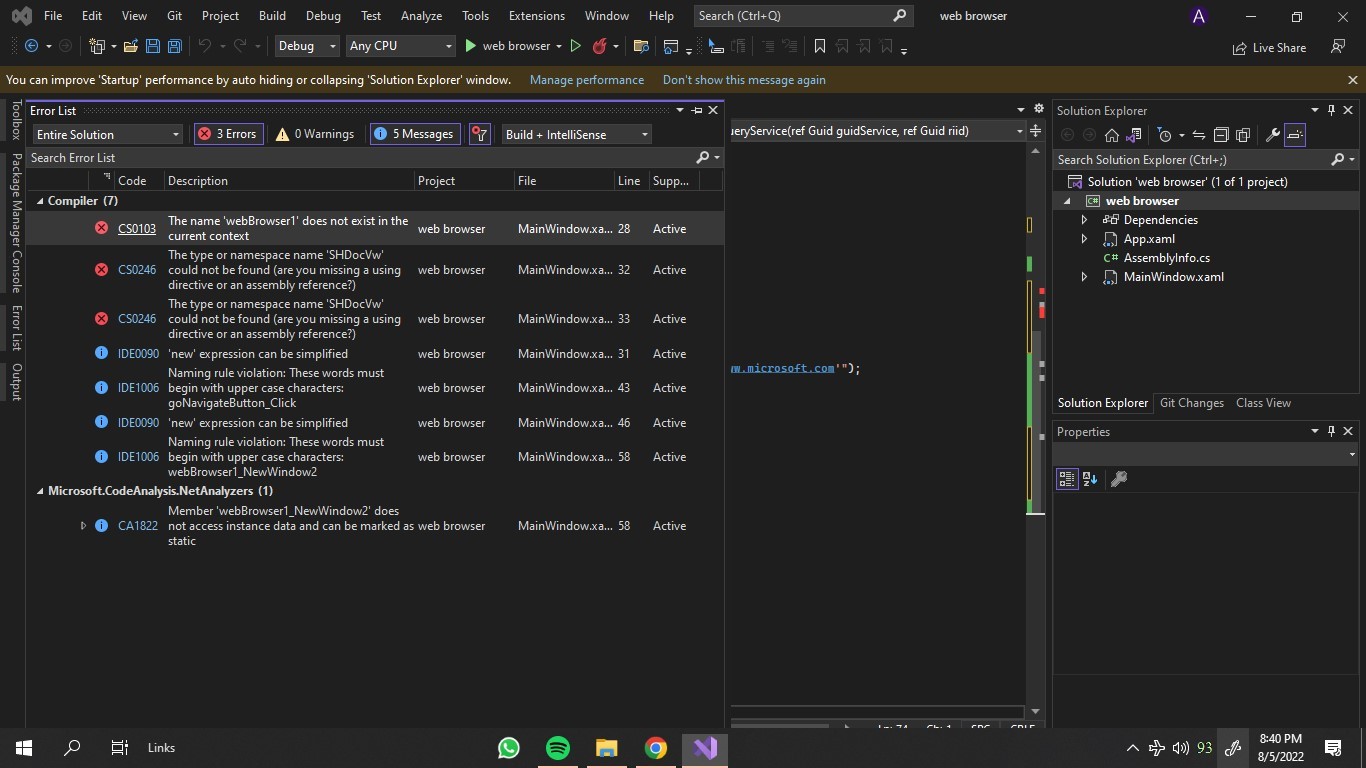Click the New Project toolbar icon
The image size is (1366, 768).
pyautogui.click(x=97, y=46)
